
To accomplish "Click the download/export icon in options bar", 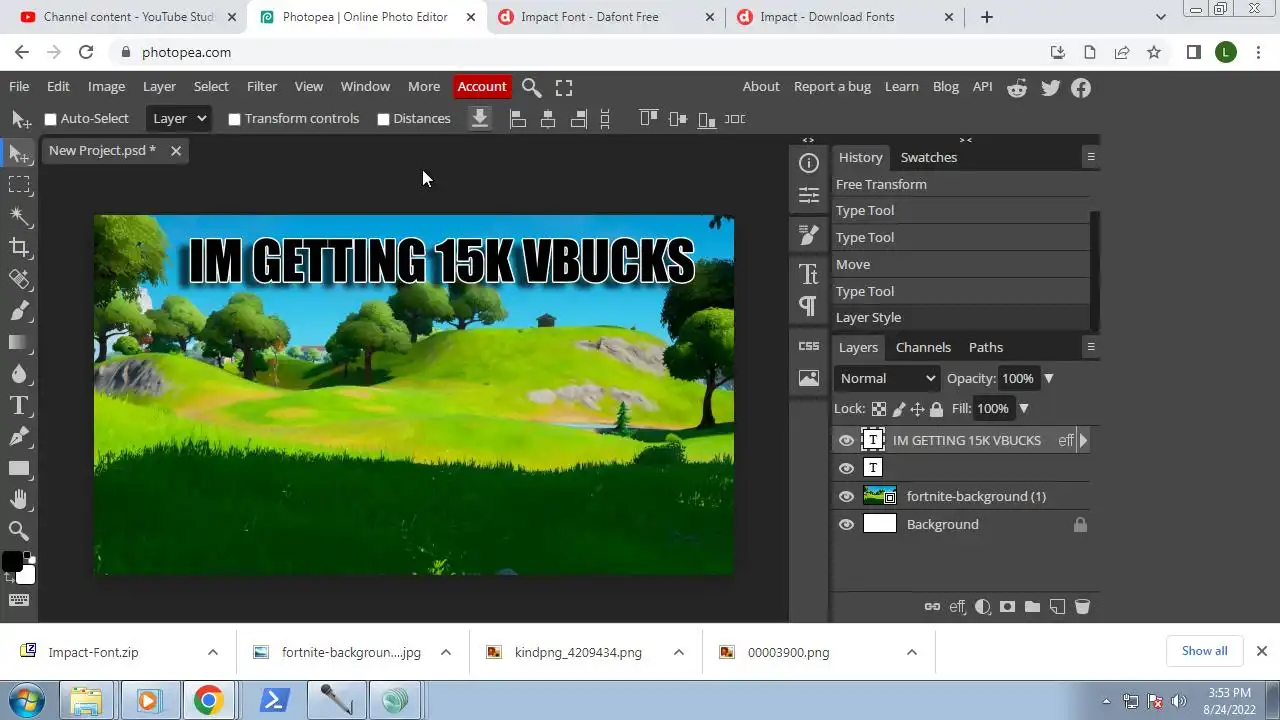I will point(480,119).
